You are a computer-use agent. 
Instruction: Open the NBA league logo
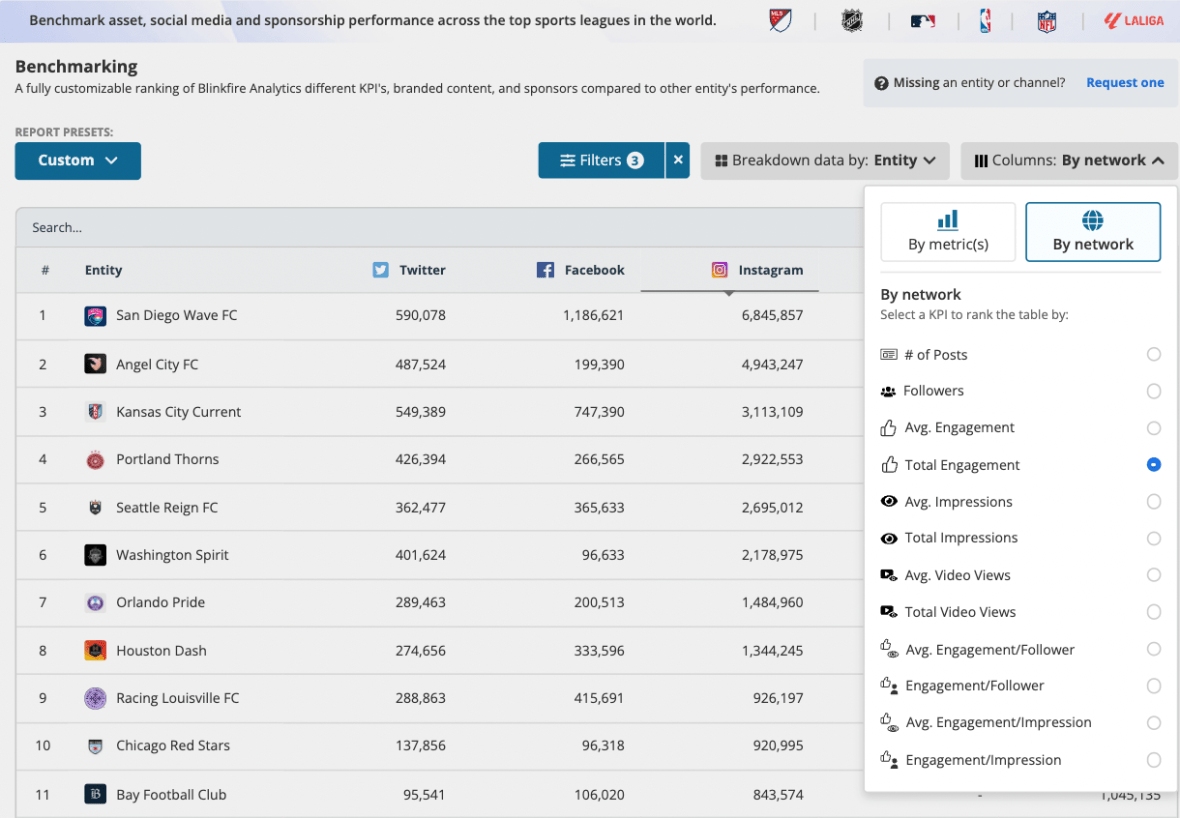[x=986, y=20]
